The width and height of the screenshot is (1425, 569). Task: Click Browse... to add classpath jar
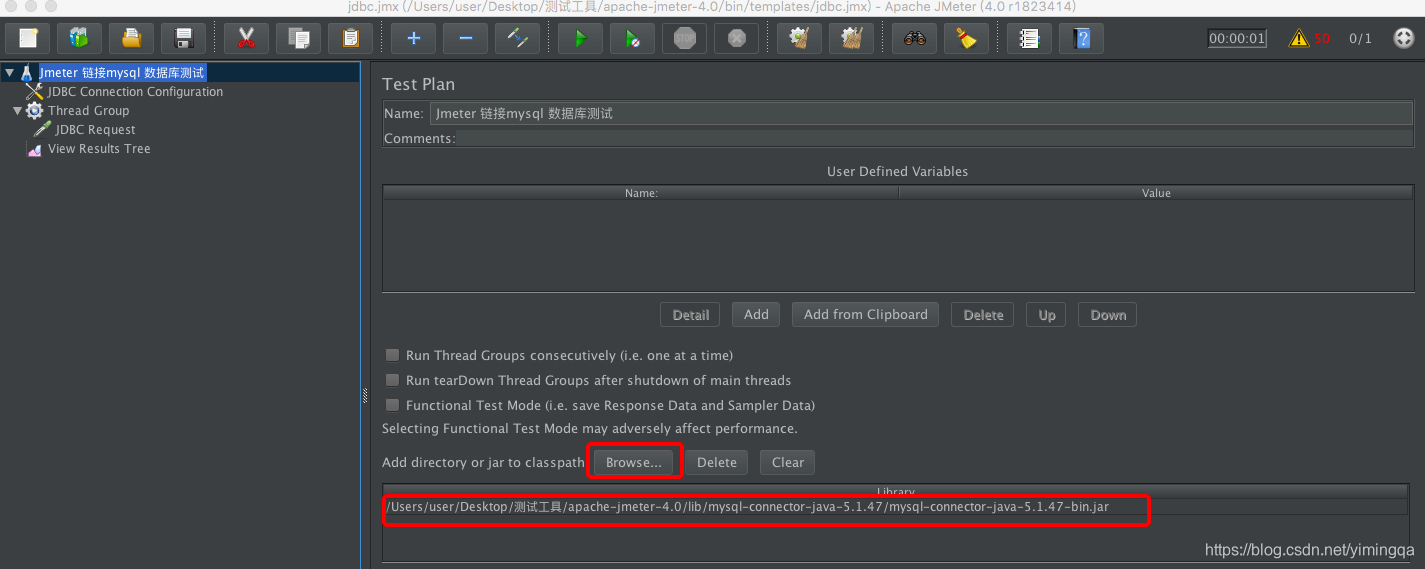634,462
